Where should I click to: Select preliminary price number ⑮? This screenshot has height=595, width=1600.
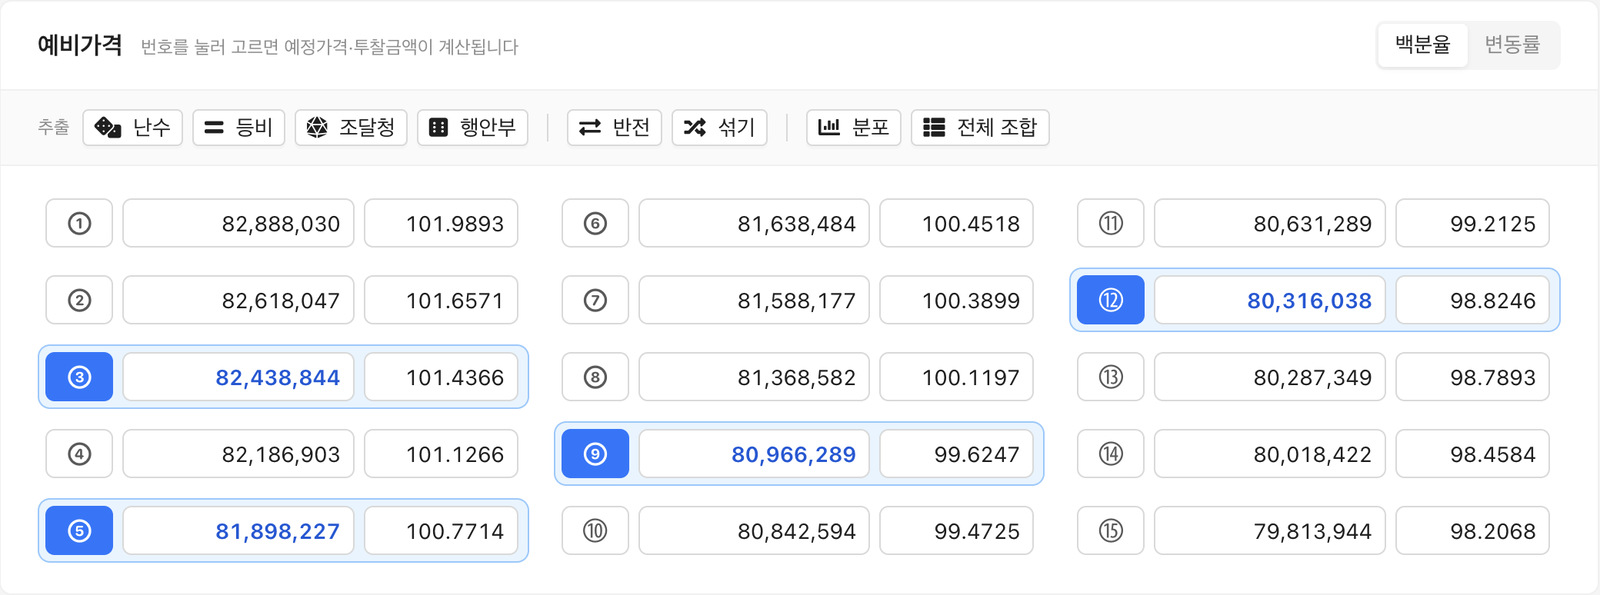point(1111,531)
